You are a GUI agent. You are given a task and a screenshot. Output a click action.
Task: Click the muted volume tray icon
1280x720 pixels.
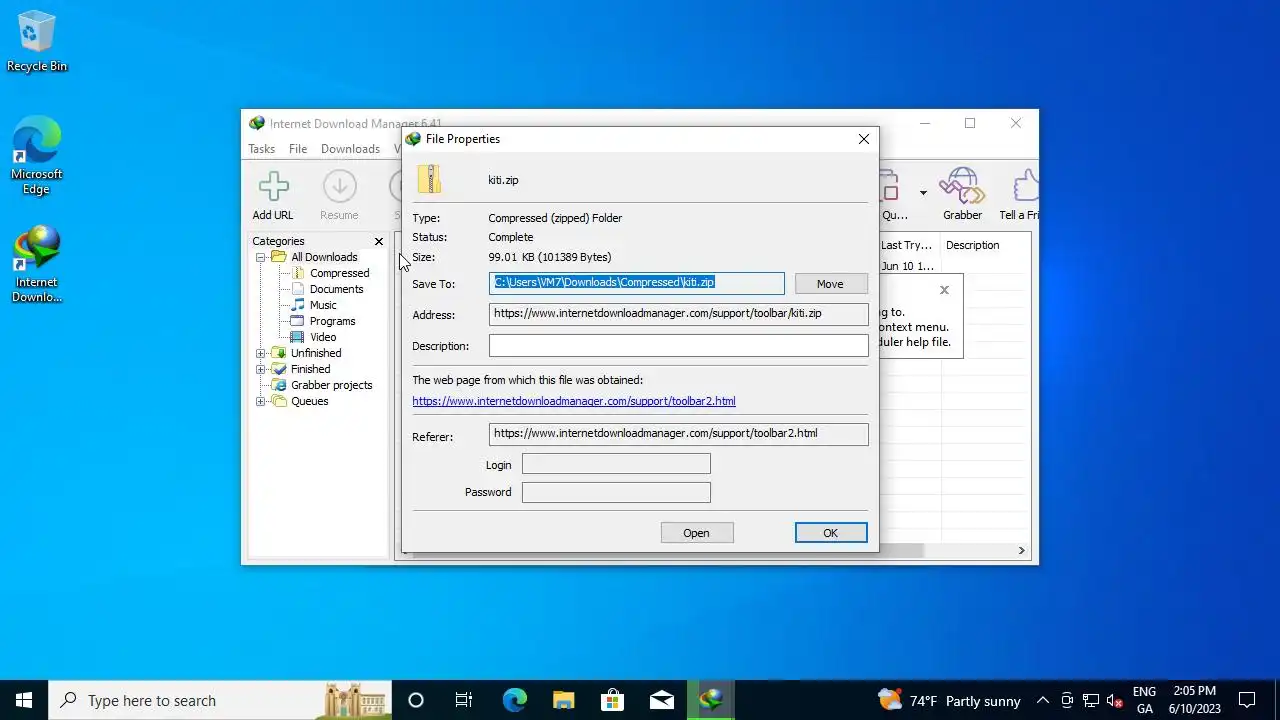(x=1114, y=700)
